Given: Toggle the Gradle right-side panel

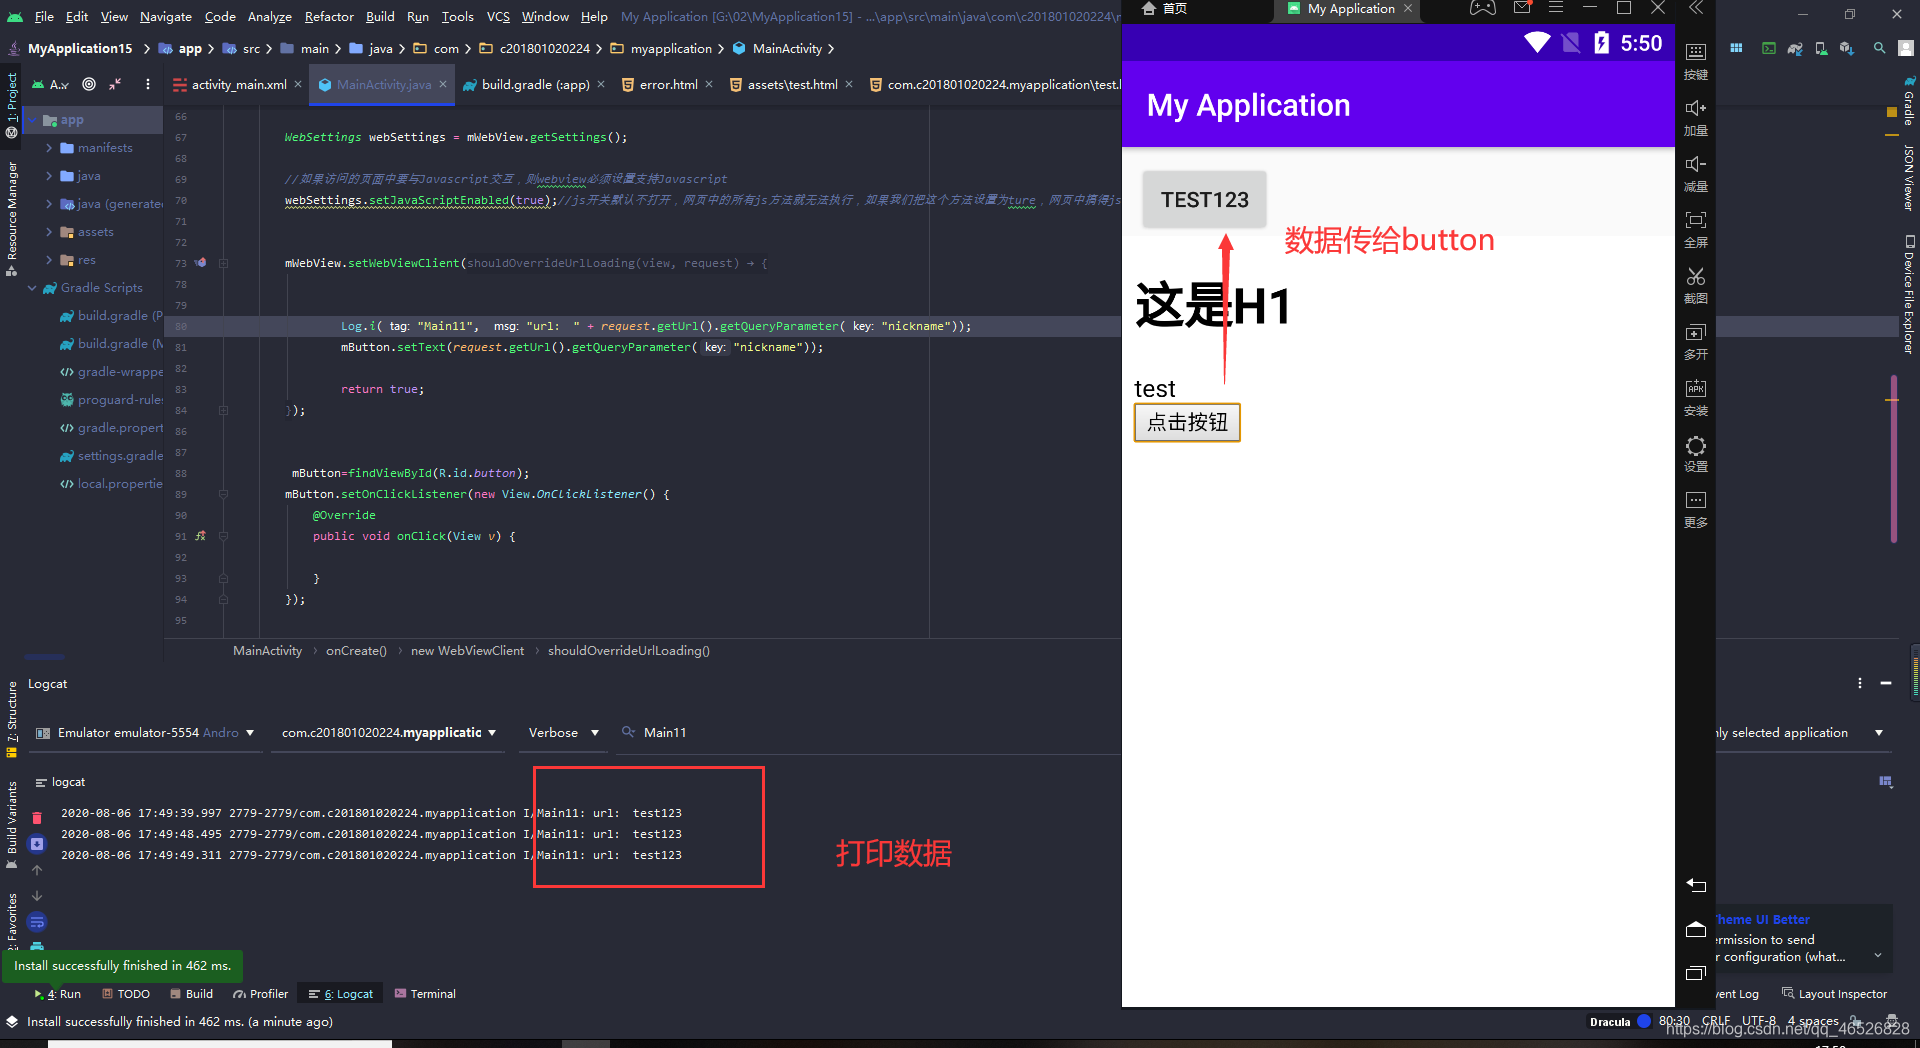Looking at the screenshot, I should tap(1909, 102).
